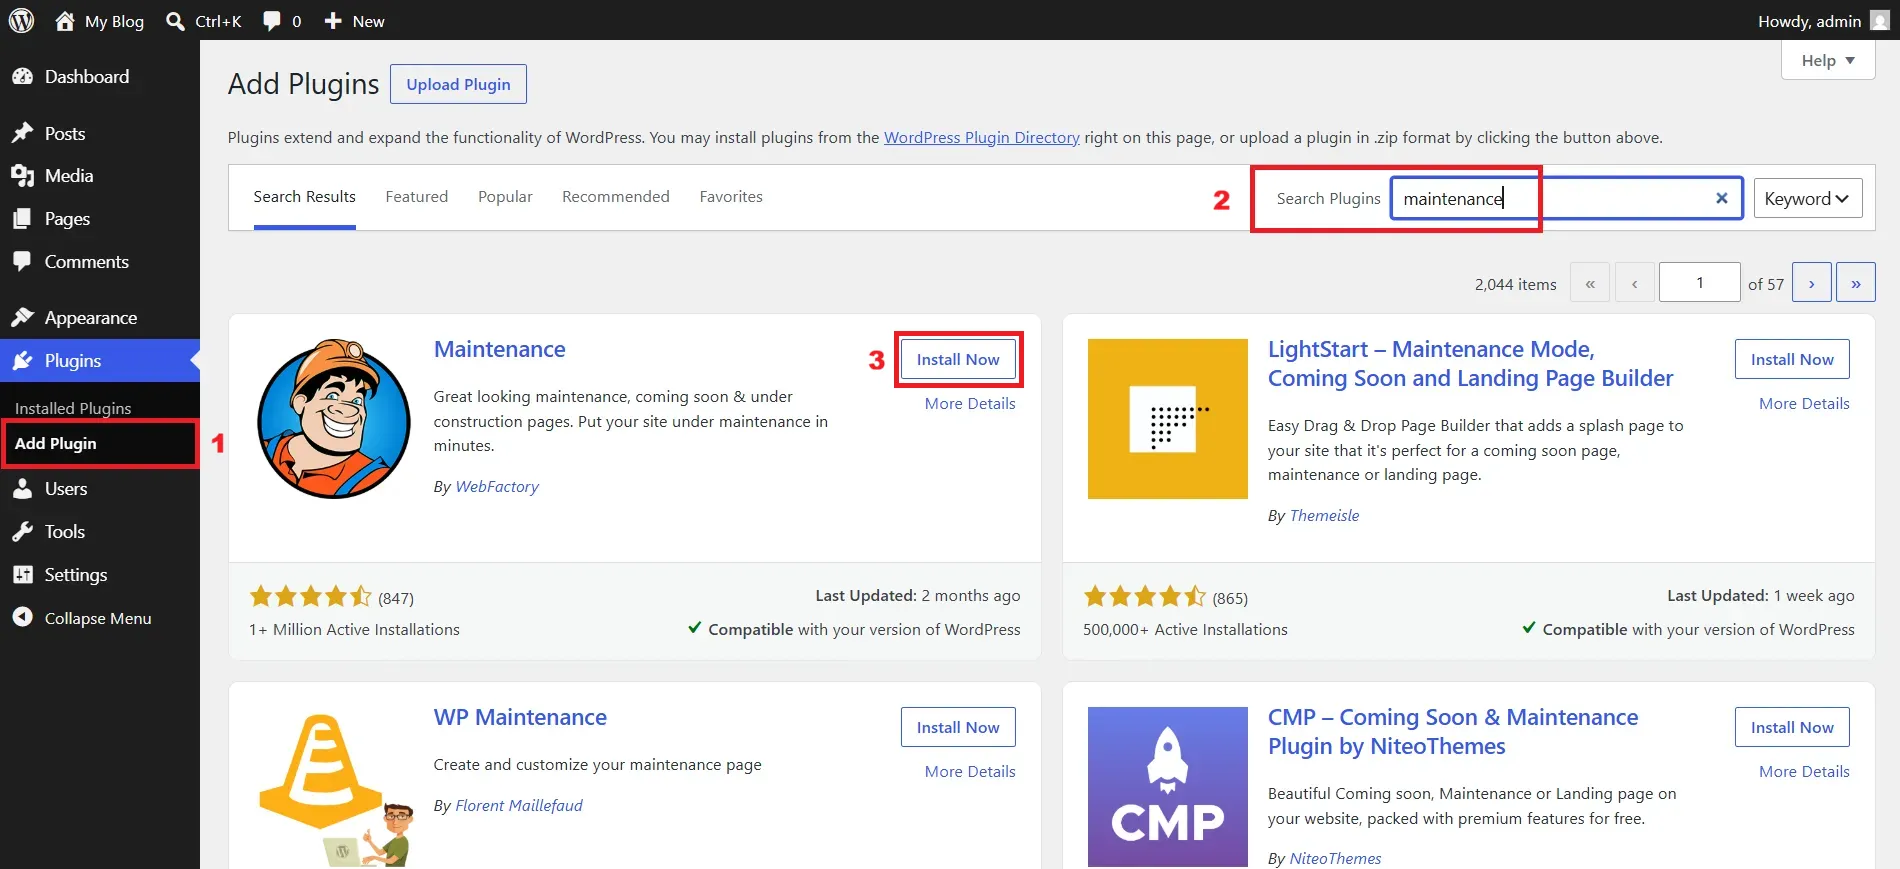Viewport: 1900px width, 869px height.
Task: Open the LightStart plugin title link
Action: click(1470, 364)
